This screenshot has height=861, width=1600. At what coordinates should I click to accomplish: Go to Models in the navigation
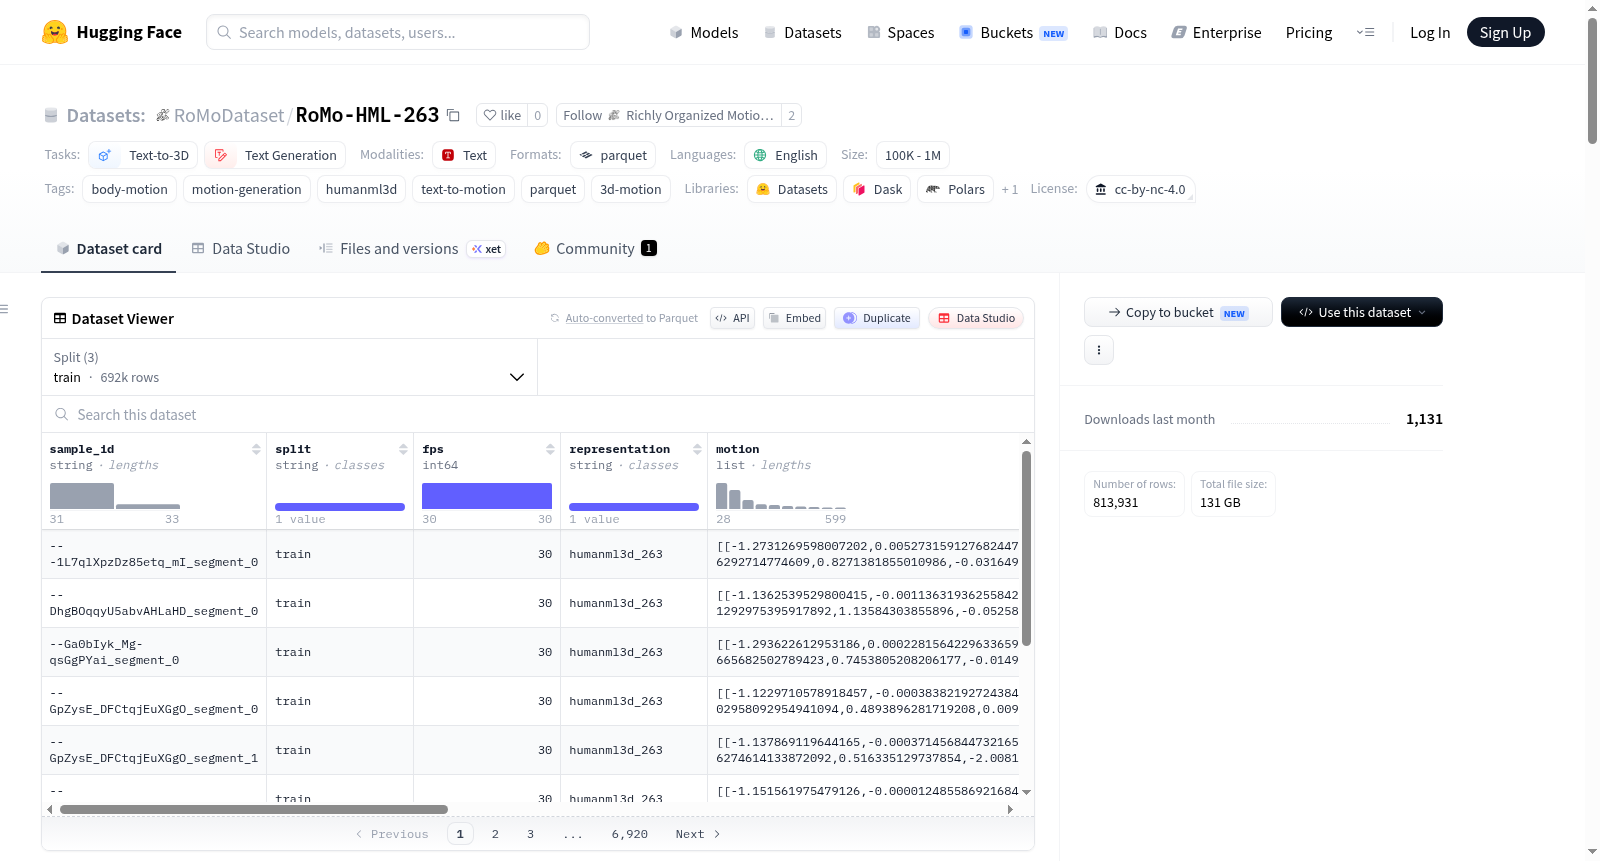click(704, 32)
